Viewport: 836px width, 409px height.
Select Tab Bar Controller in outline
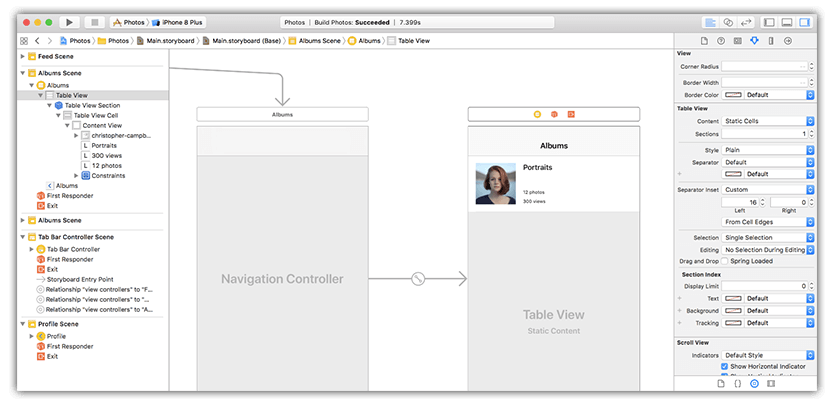point(73,249)
